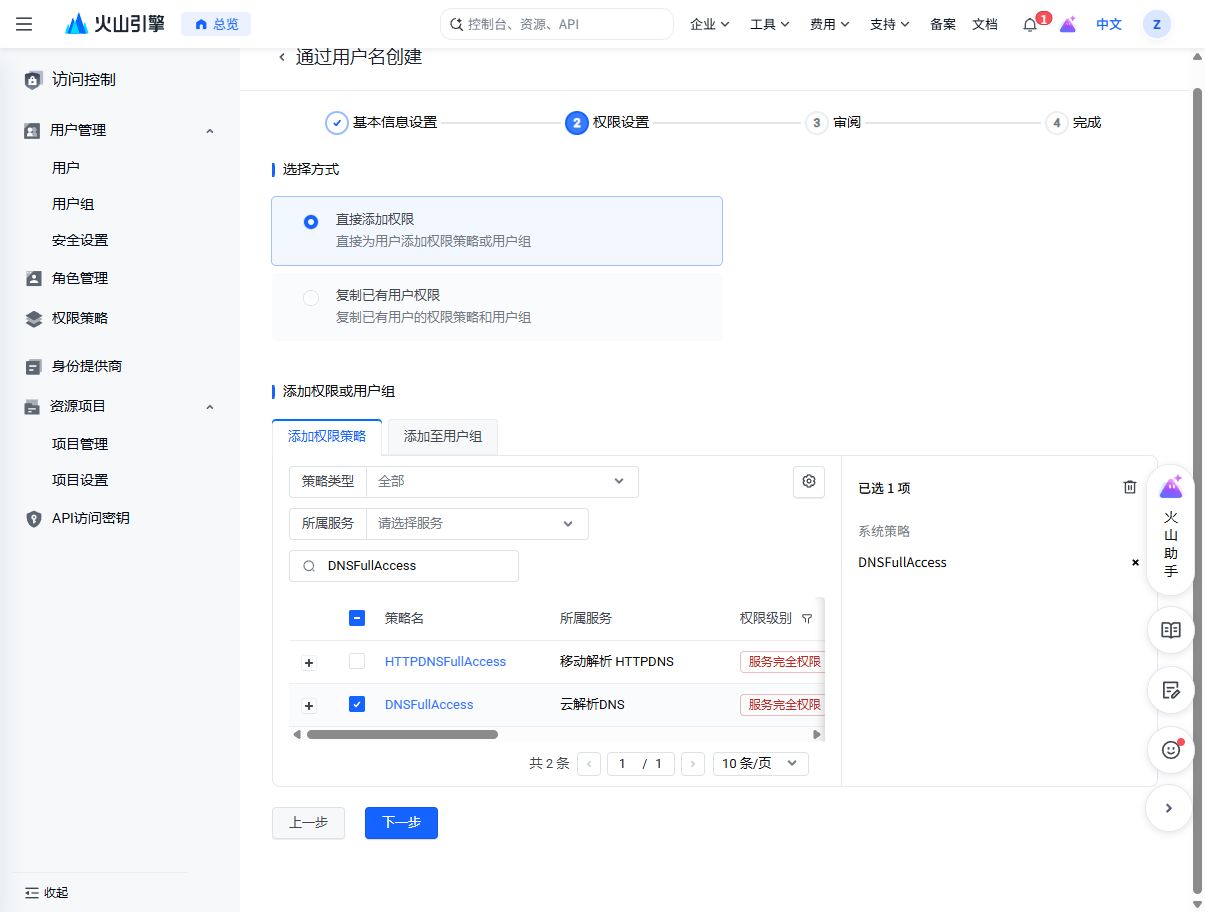Open 企业 header menu
The height and width of the screenshot is (912, 1205).
710,24
